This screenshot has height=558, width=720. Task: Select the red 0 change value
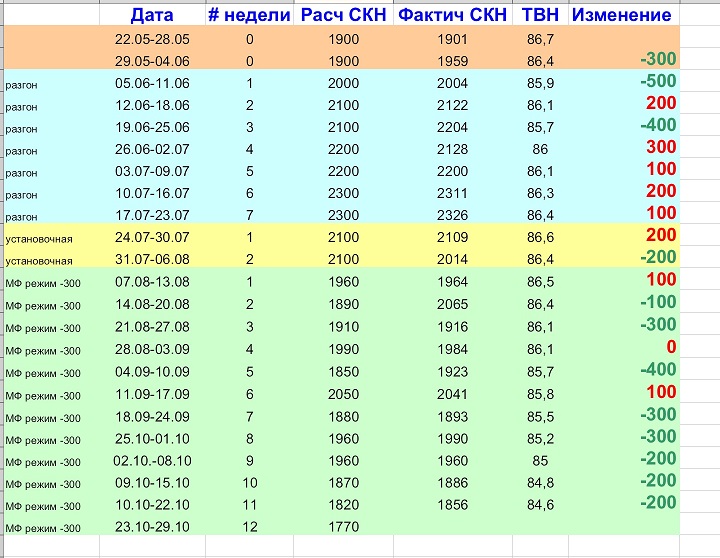(x=671, y=347)
